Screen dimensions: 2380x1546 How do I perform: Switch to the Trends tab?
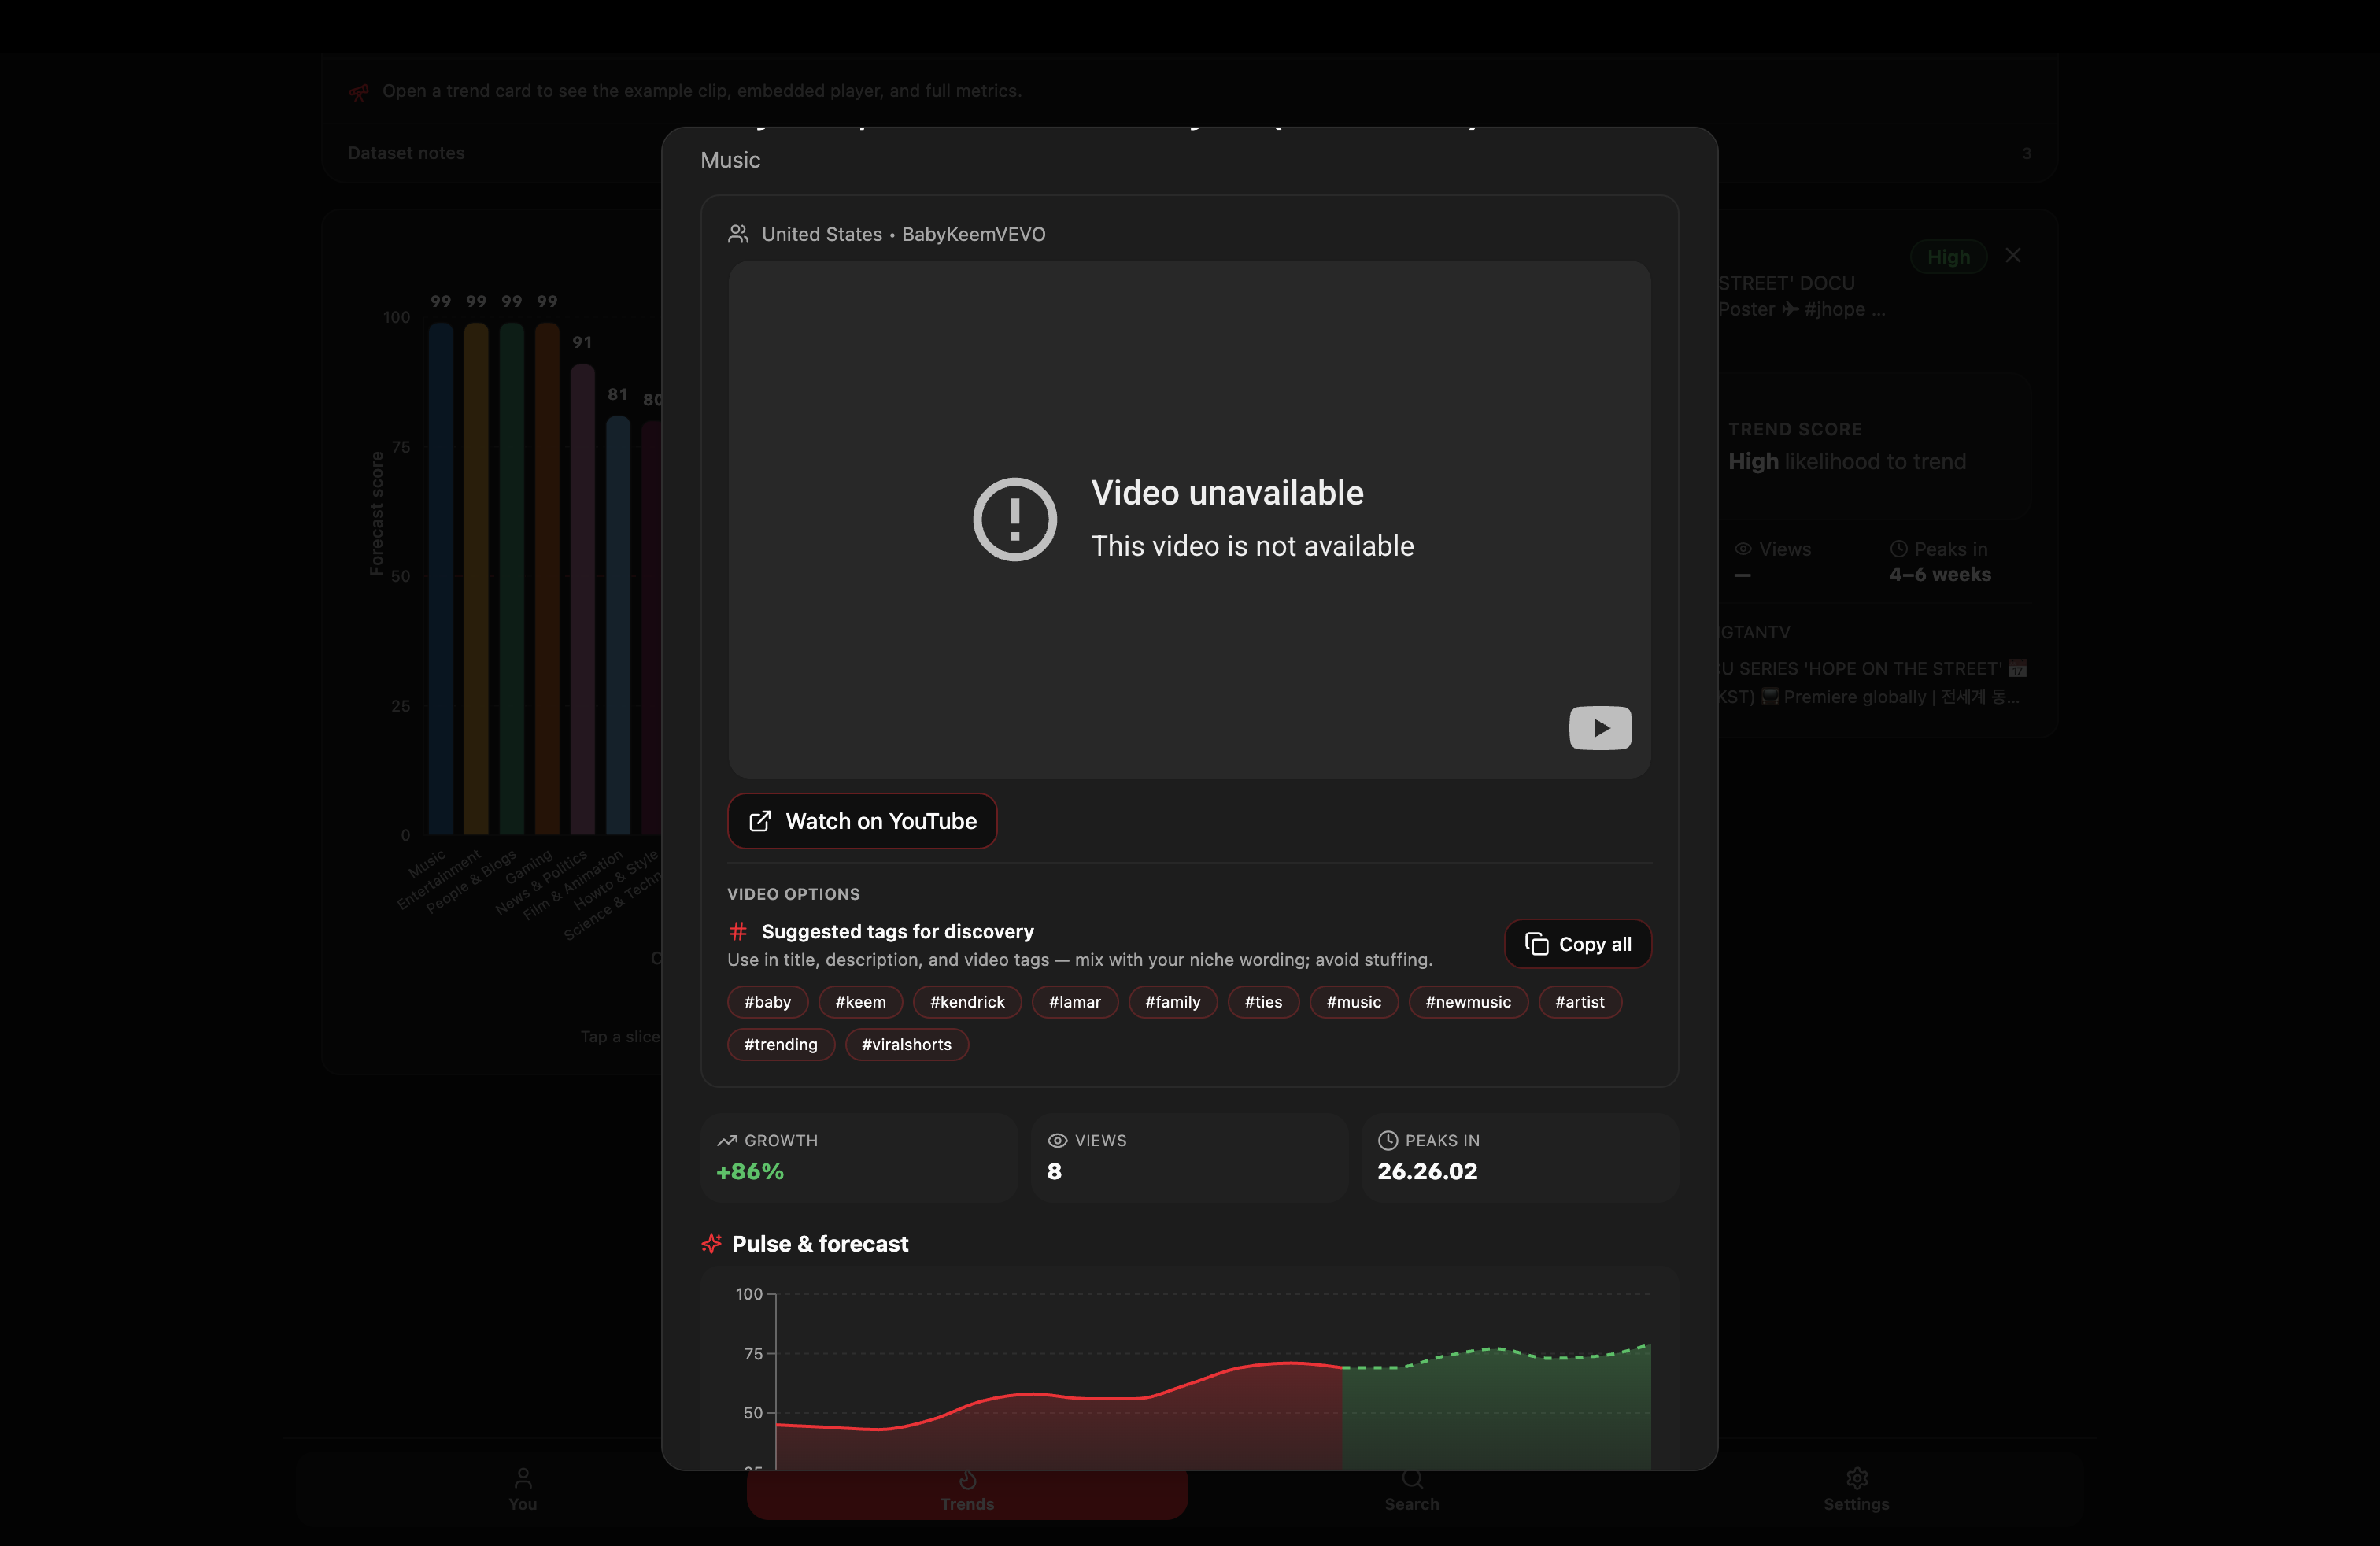pyautogui.click(x=967, y=1493)
